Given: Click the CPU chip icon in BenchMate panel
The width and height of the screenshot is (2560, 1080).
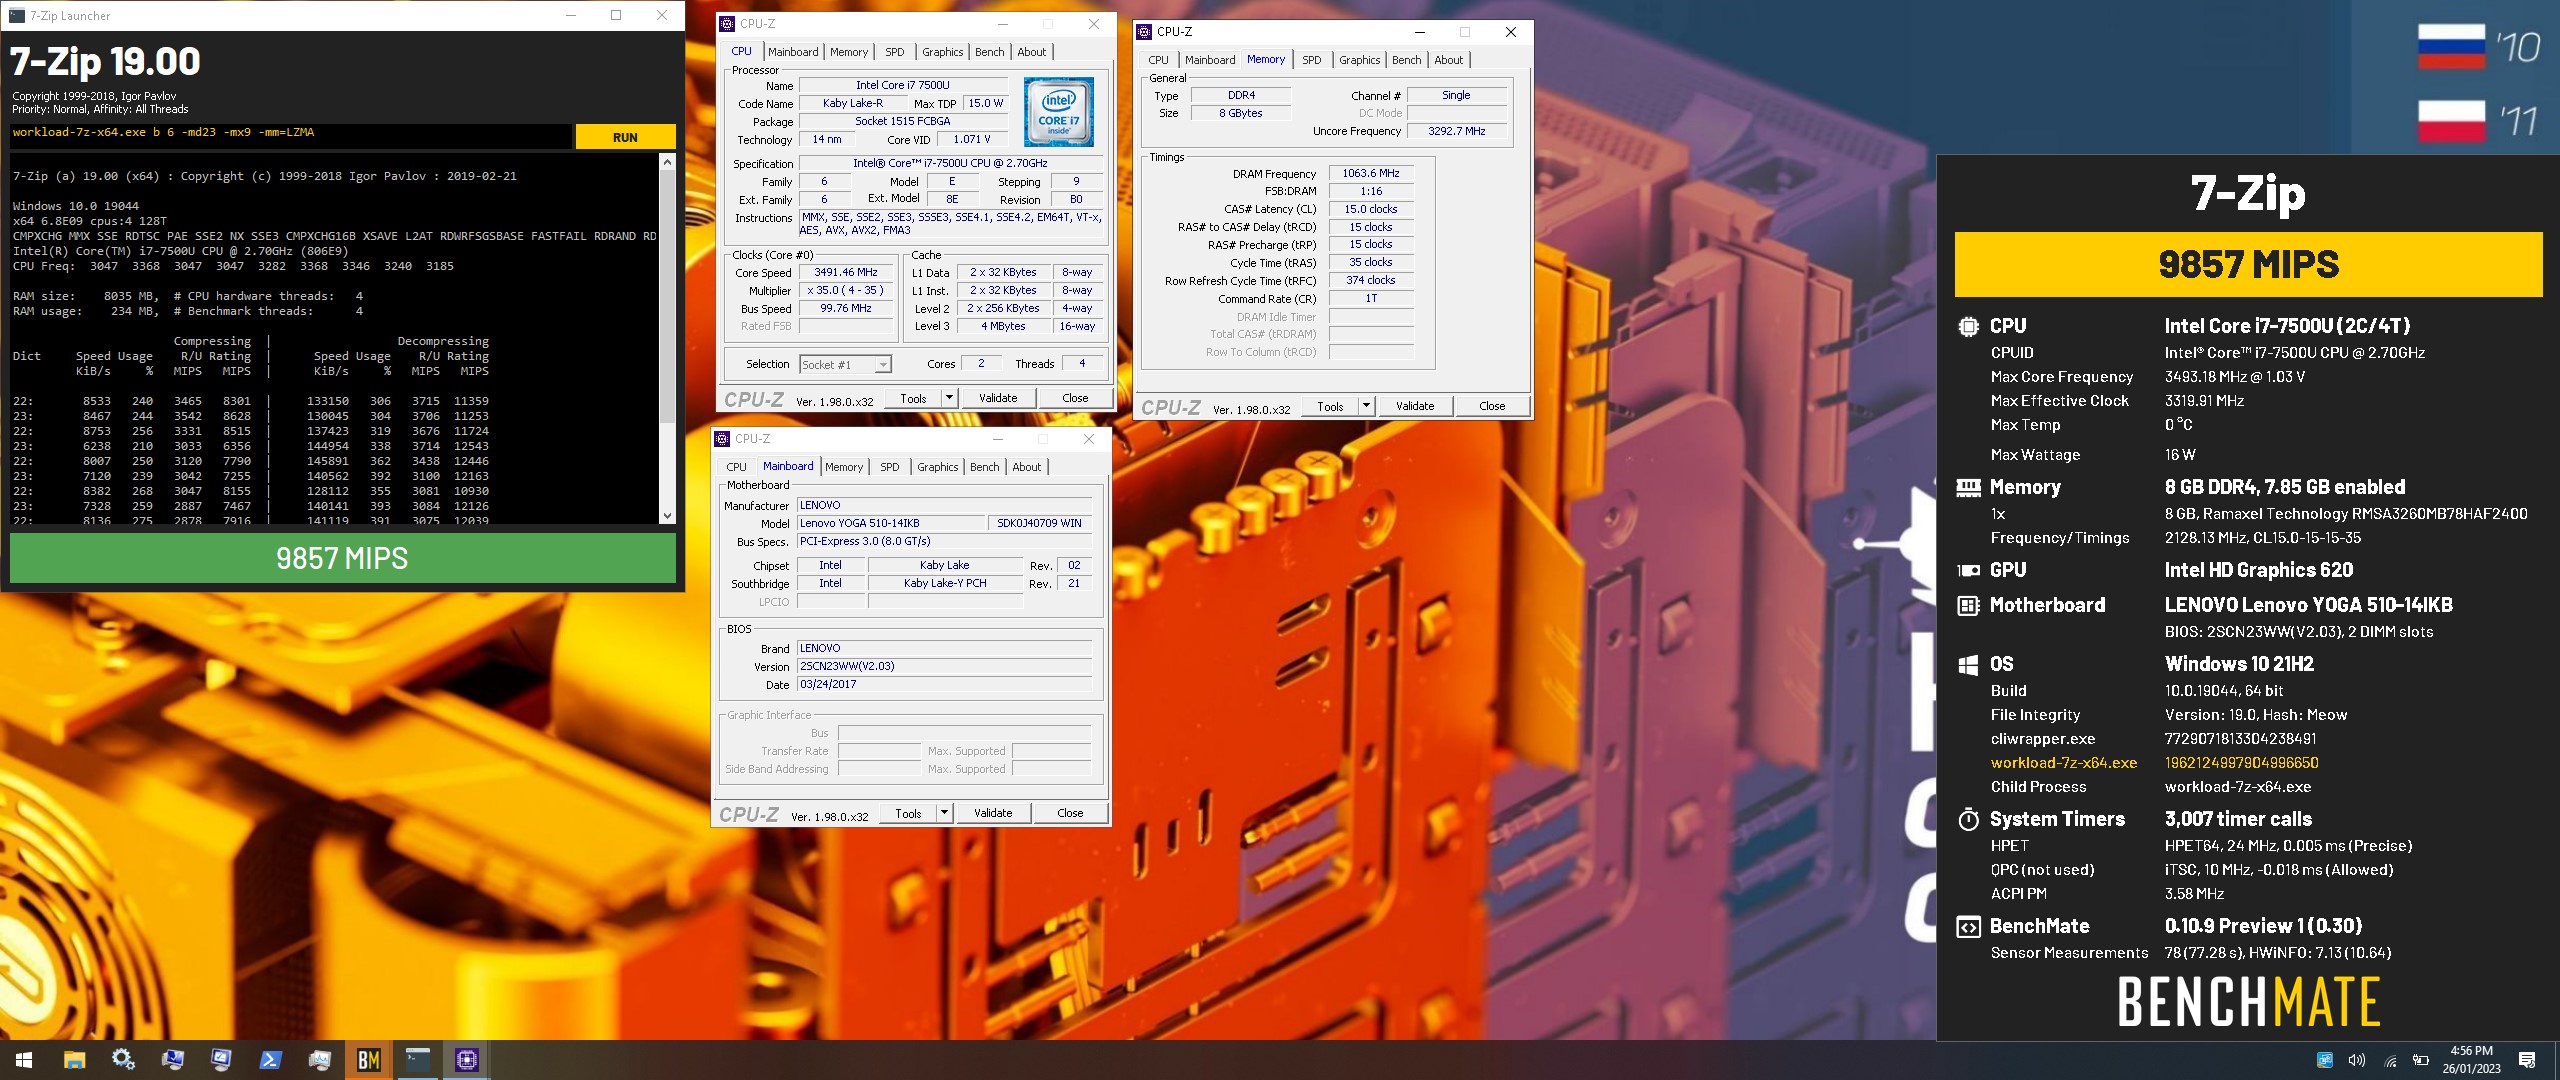Looking at the screenshot, I should click(1968, 326).
